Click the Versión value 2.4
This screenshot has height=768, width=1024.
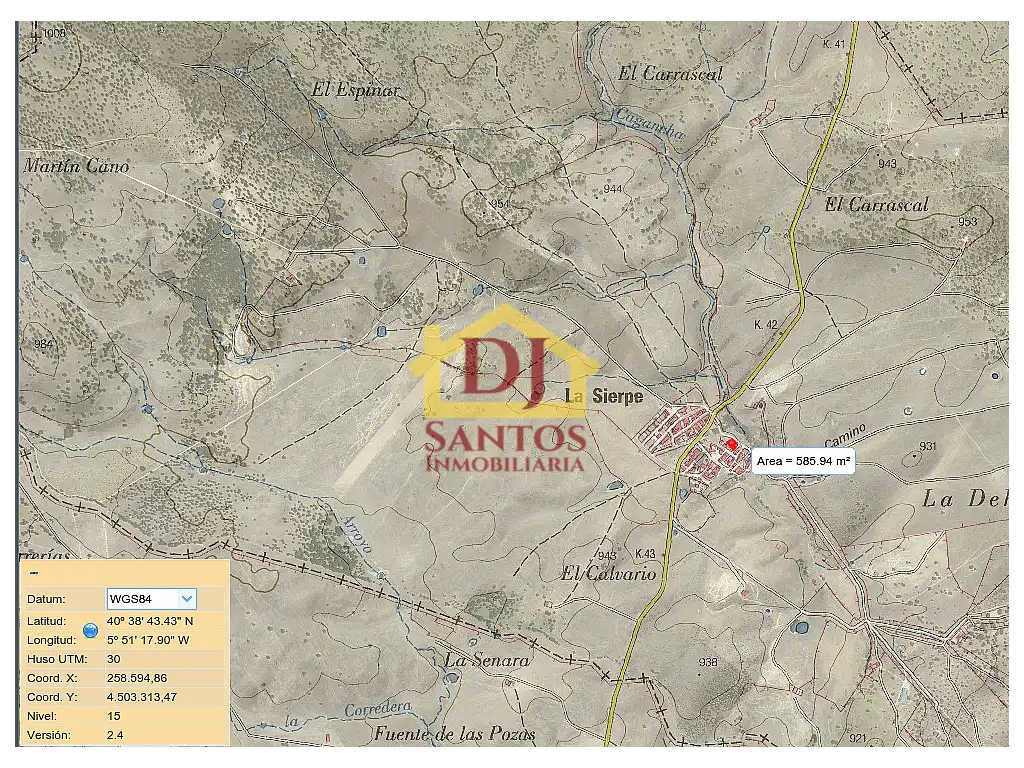coord(115,735)
